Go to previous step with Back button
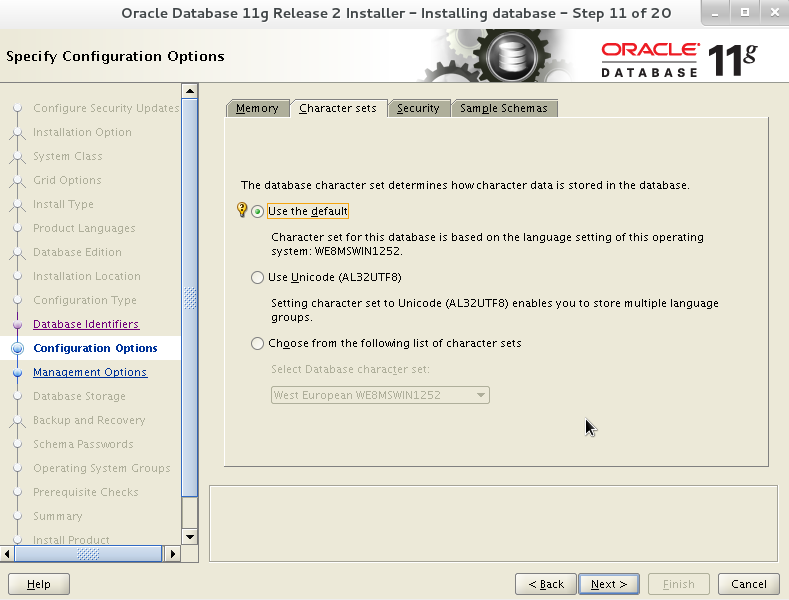The image size is (789, 600). [546, 584]
